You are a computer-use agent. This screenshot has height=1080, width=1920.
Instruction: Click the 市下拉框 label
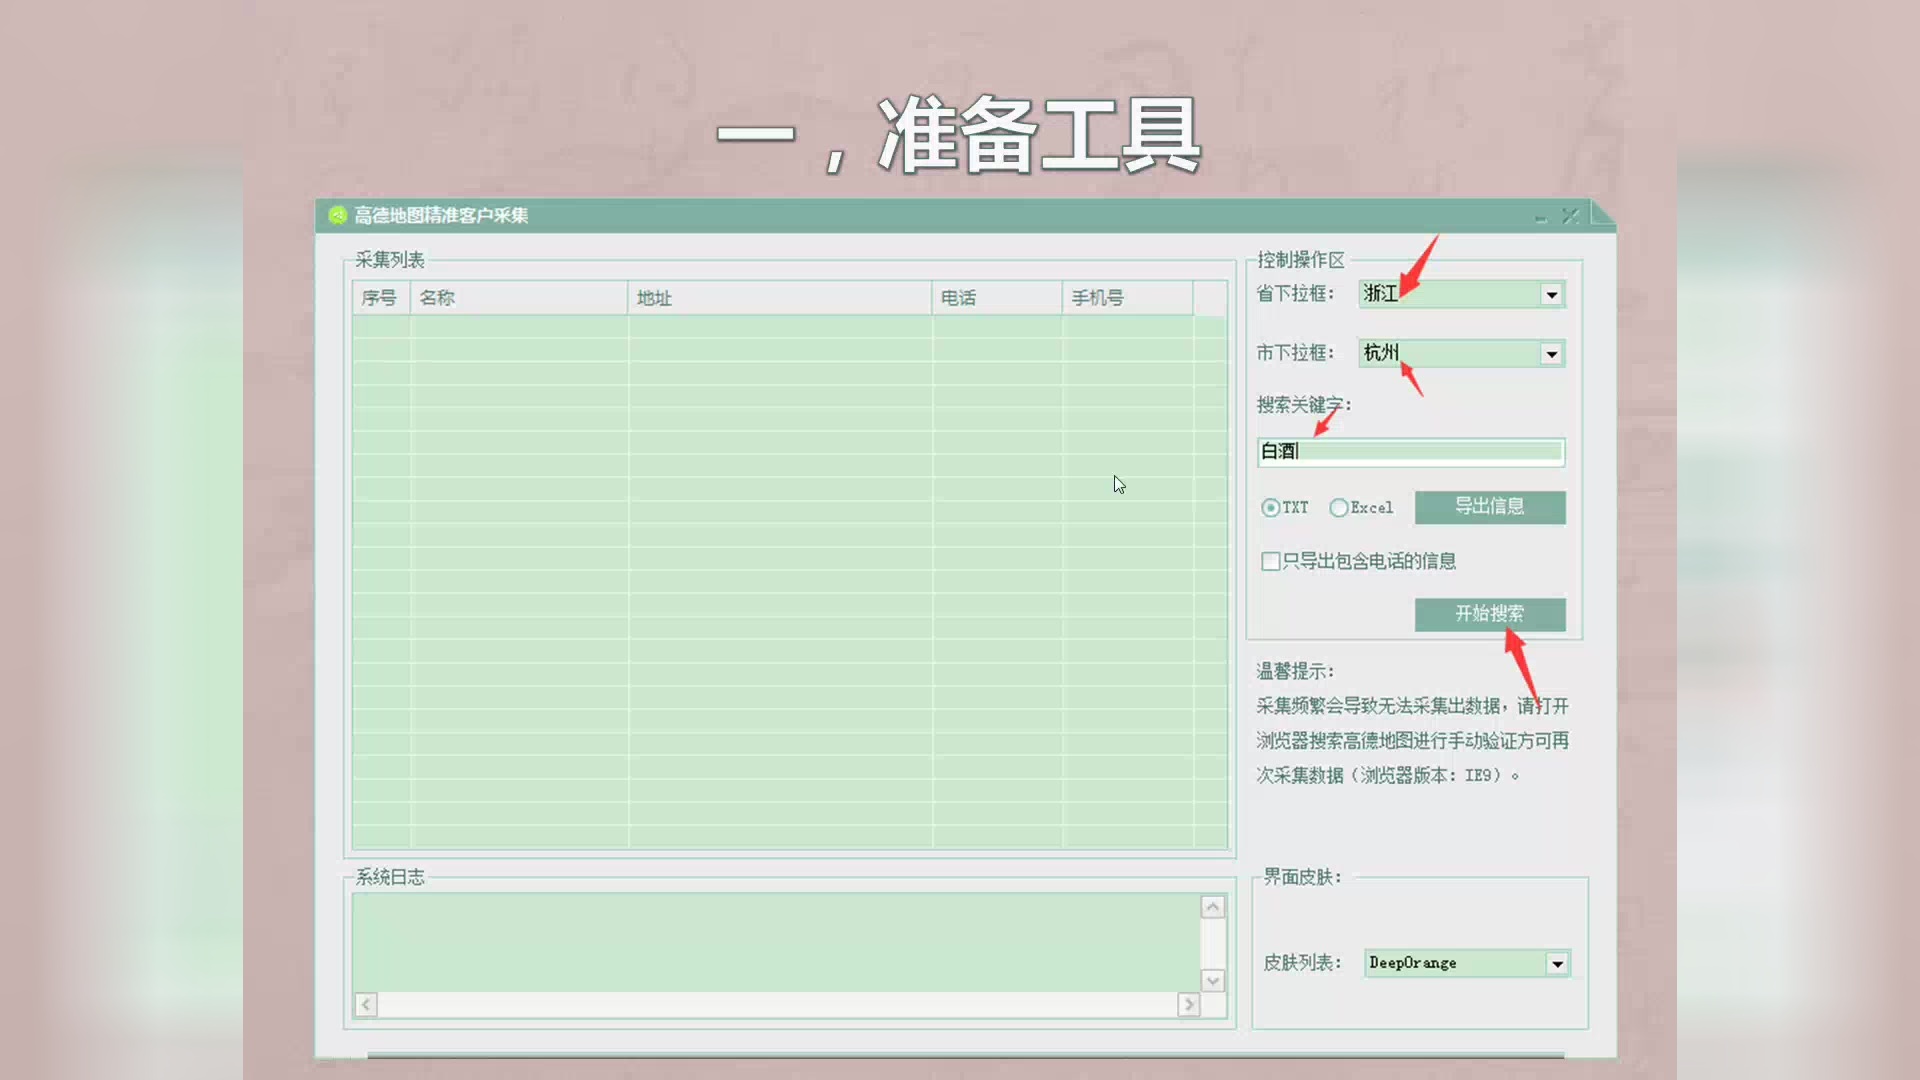pos(1295,353)
